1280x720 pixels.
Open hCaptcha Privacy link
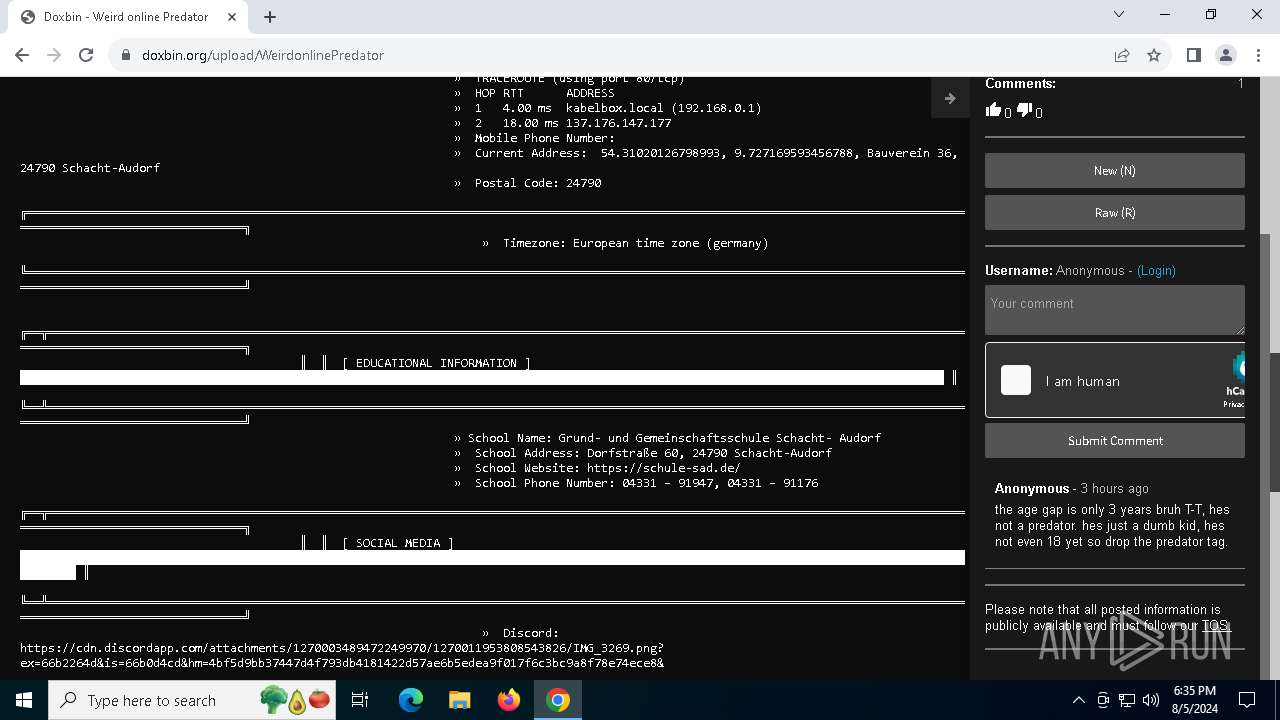tap(1233, 404)
